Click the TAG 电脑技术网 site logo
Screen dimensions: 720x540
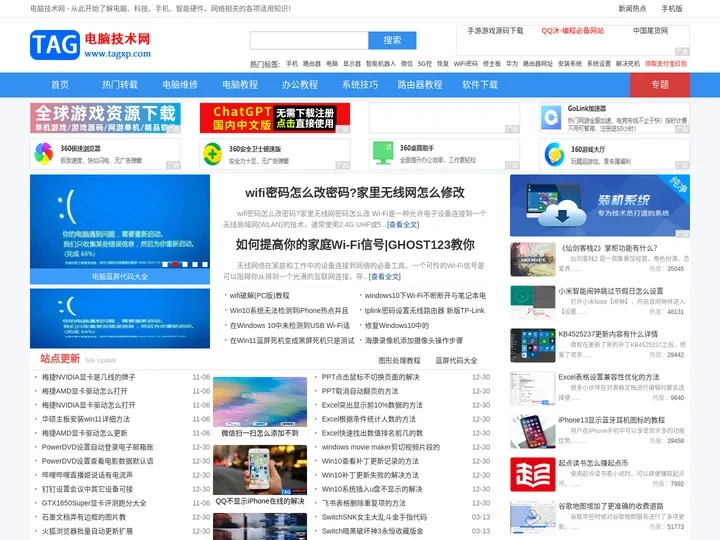[x=90, y=45]
